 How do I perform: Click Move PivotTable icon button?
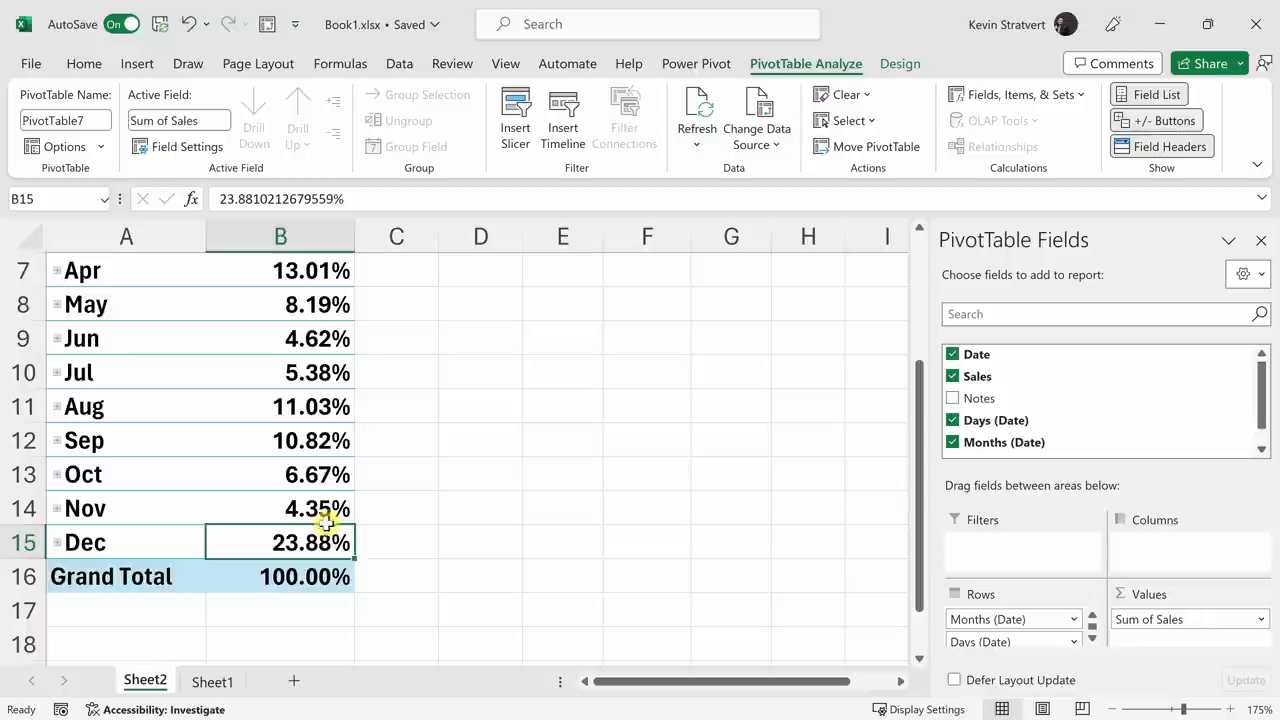pyautogui.click(x=866, y=146)
